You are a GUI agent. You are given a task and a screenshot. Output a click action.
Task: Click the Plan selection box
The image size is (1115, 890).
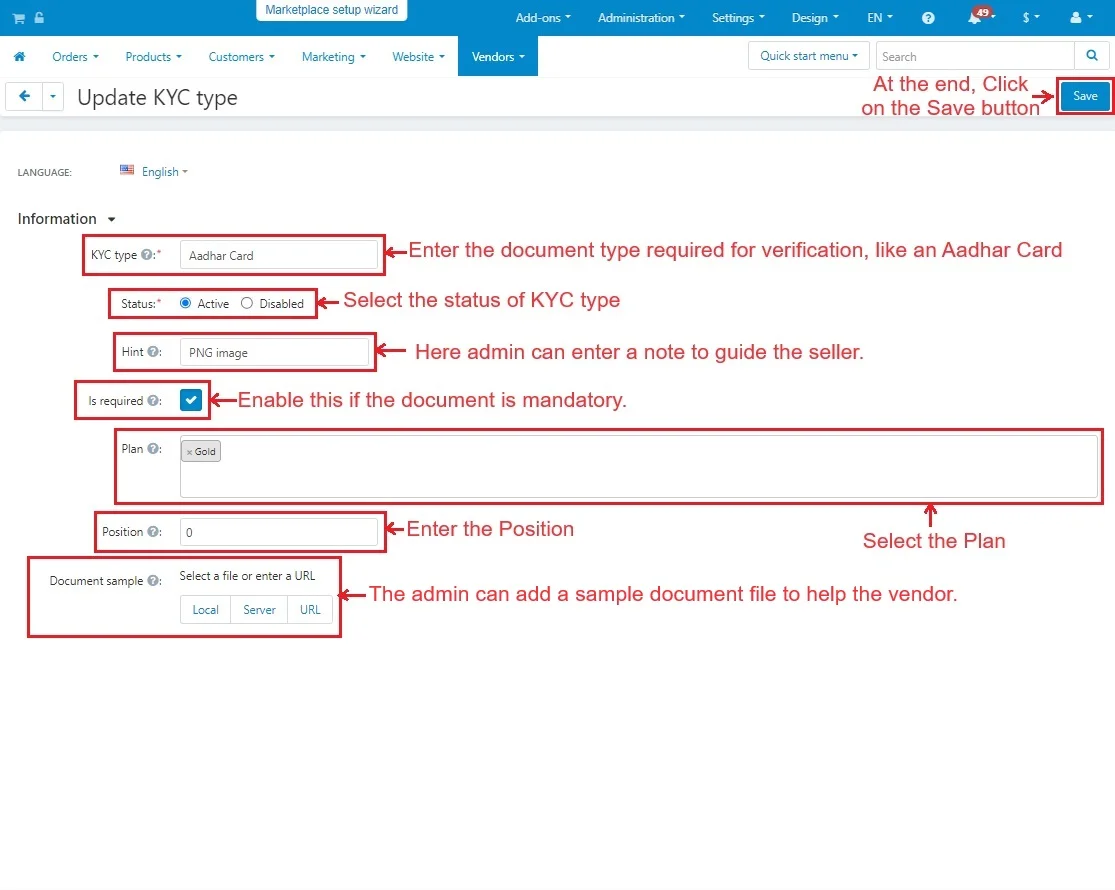(639, 466)
